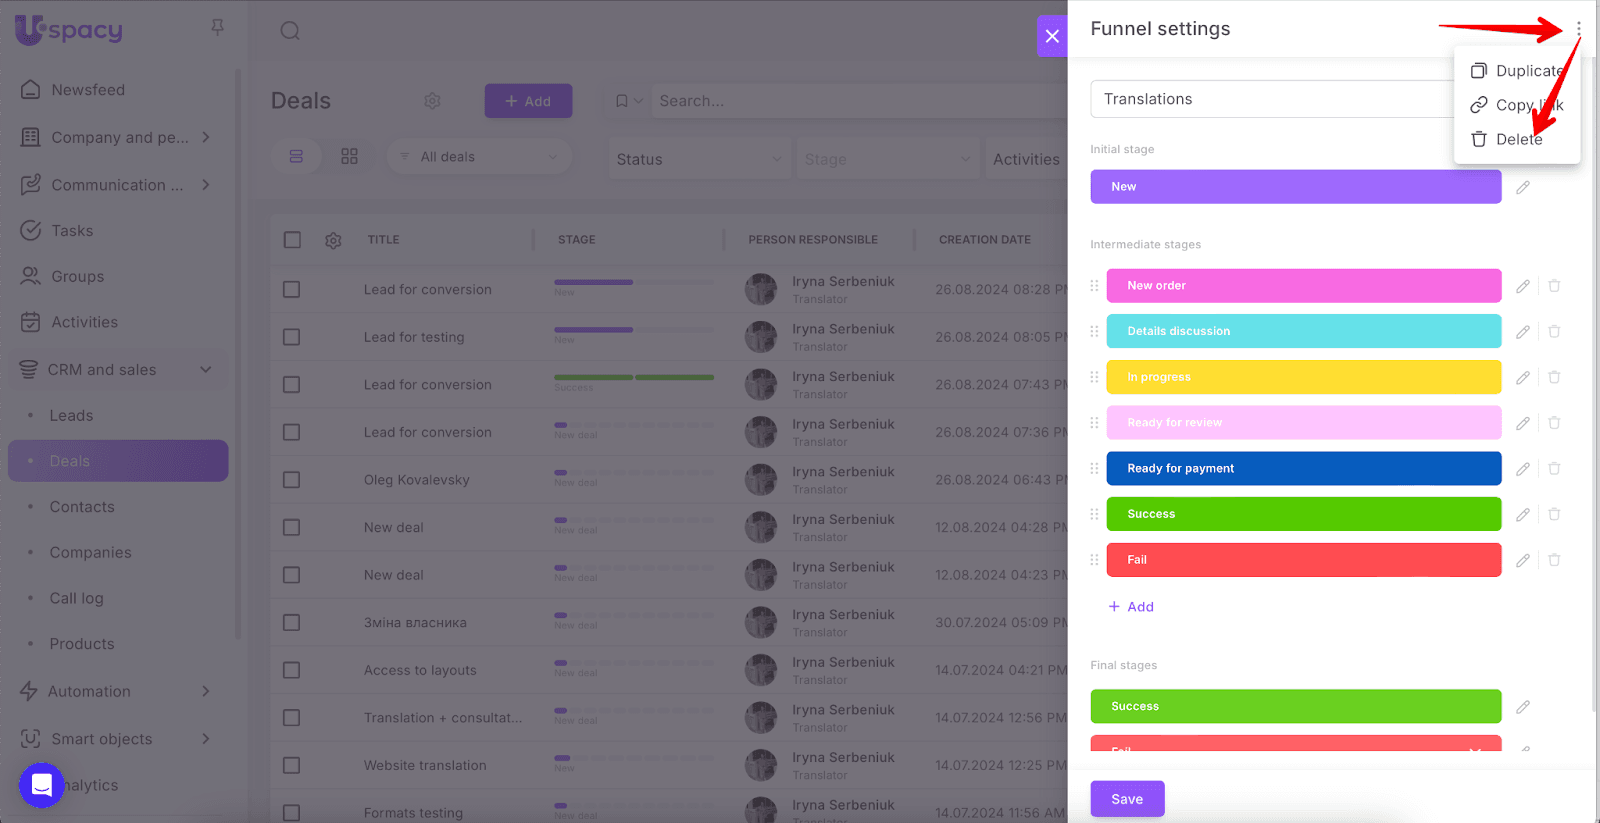Add a new intermediate stage

pos(1131,607)
